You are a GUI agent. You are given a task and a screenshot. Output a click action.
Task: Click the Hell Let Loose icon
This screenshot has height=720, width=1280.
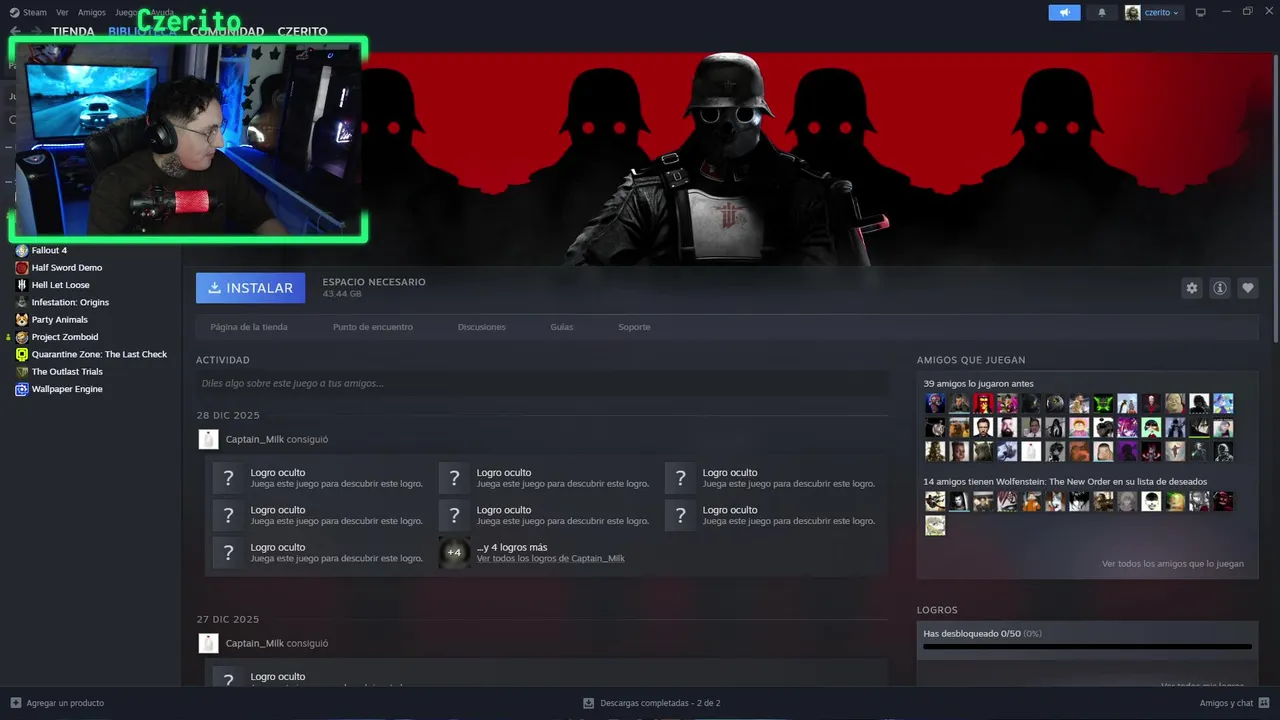pyautogui.click(x=22, y=285)
